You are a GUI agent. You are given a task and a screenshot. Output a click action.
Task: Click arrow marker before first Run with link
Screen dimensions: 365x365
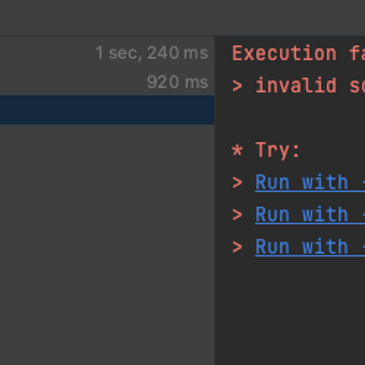click(x=237, y=183)
